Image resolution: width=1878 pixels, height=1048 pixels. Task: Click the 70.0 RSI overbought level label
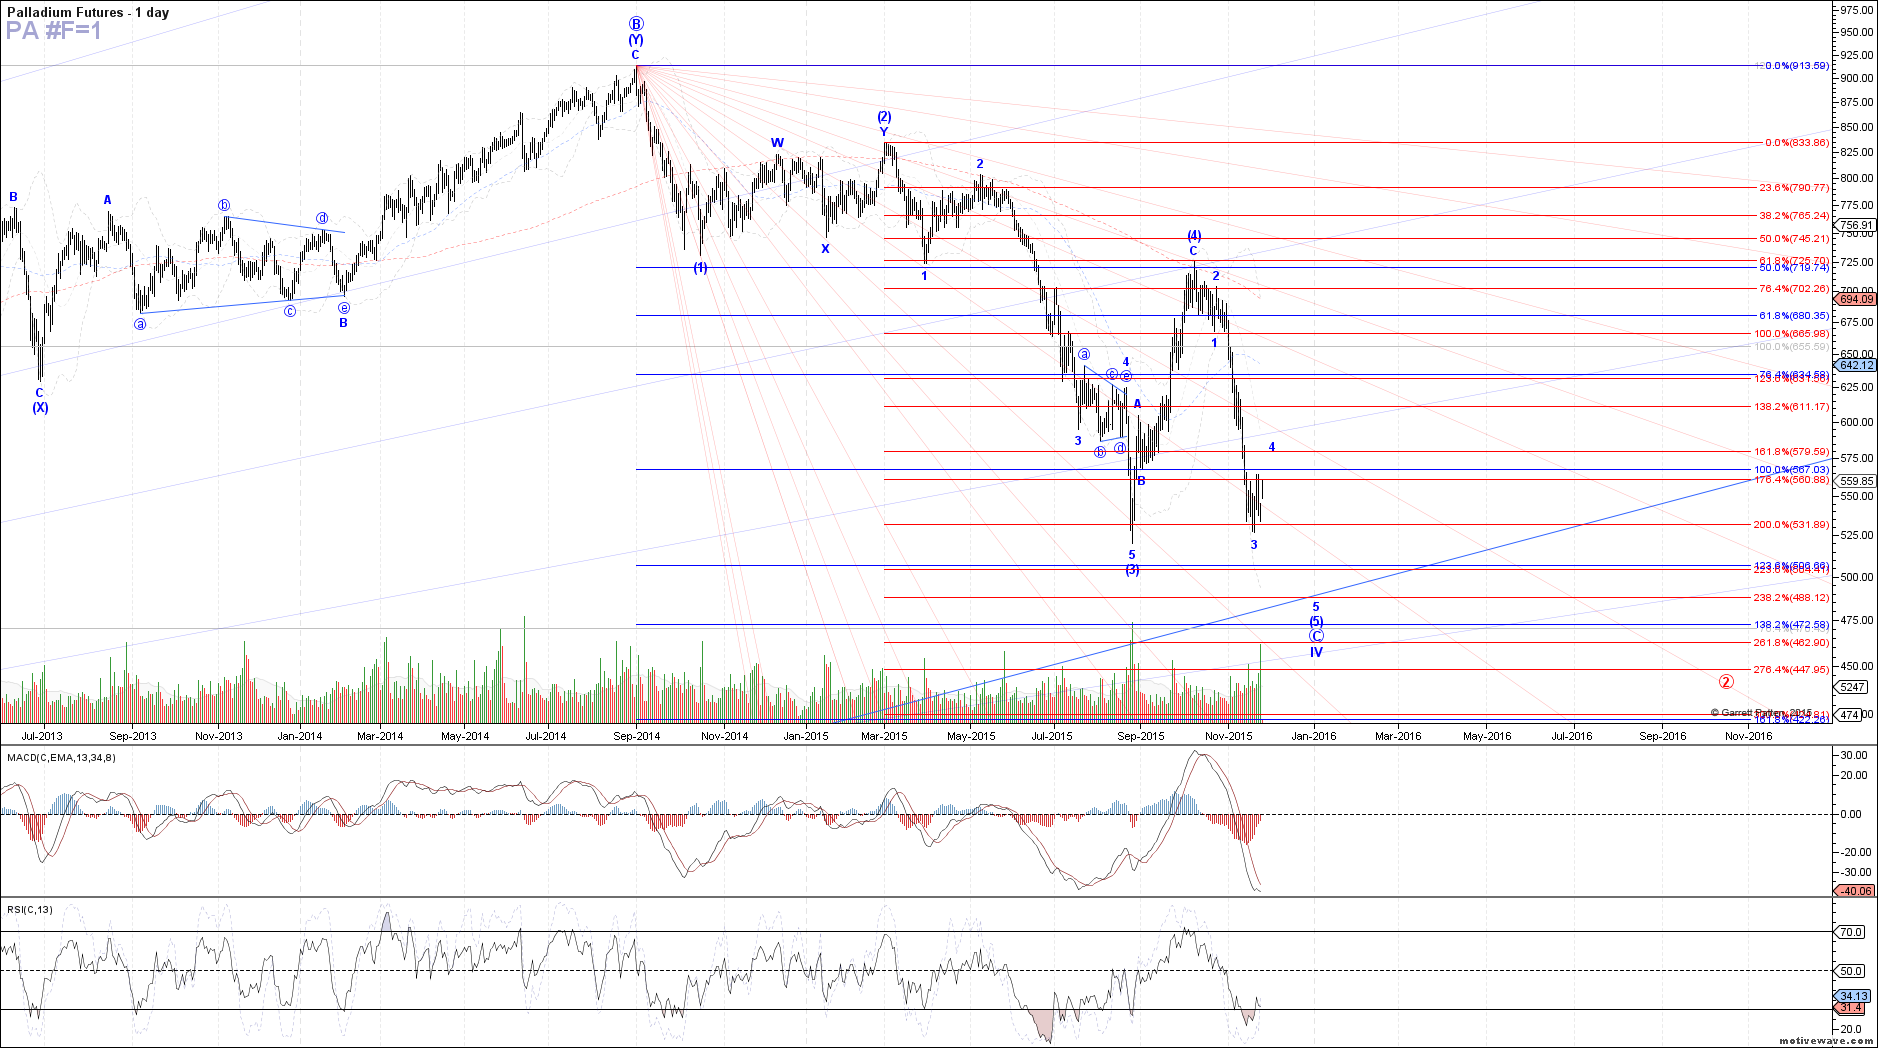coord(1851,932)
